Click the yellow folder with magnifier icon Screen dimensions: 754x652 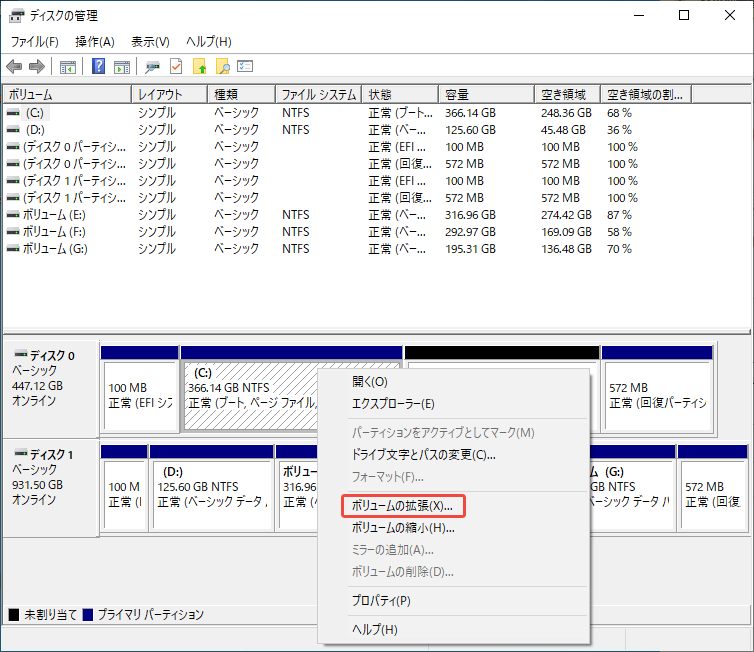tap(223, 67)
